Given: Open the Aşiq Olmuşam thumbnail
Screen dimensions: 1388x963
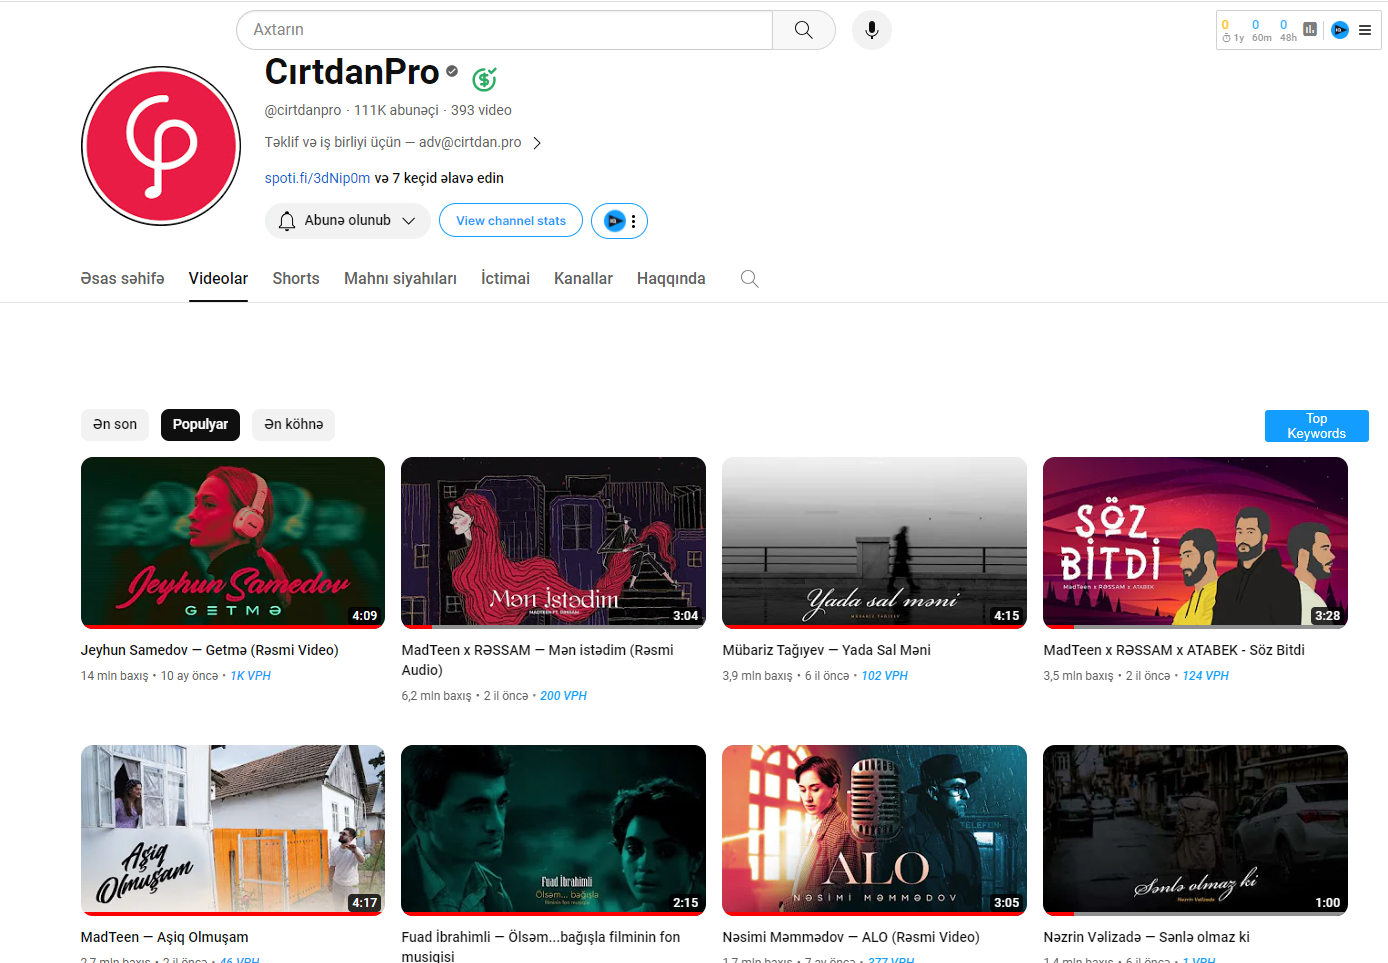Looking at the screenshot, I should click(x=233, y=830).
